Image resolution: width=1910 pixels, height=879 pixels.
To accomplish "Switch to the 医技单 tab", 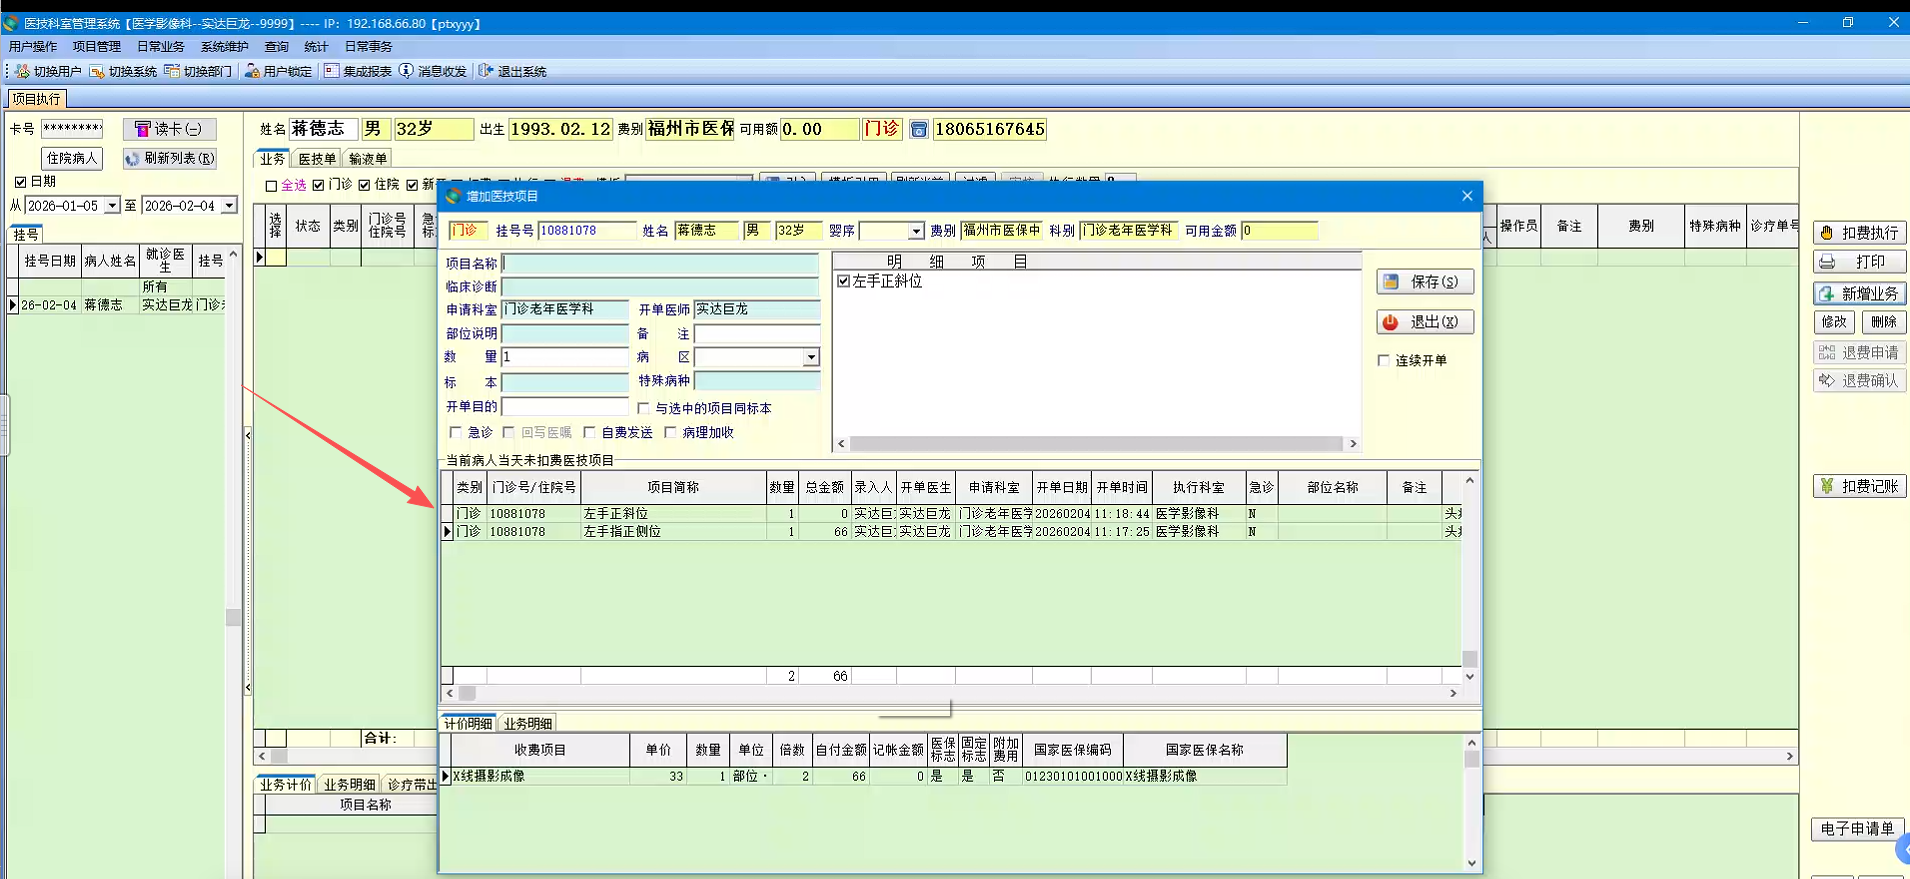I will coord(317,159).
